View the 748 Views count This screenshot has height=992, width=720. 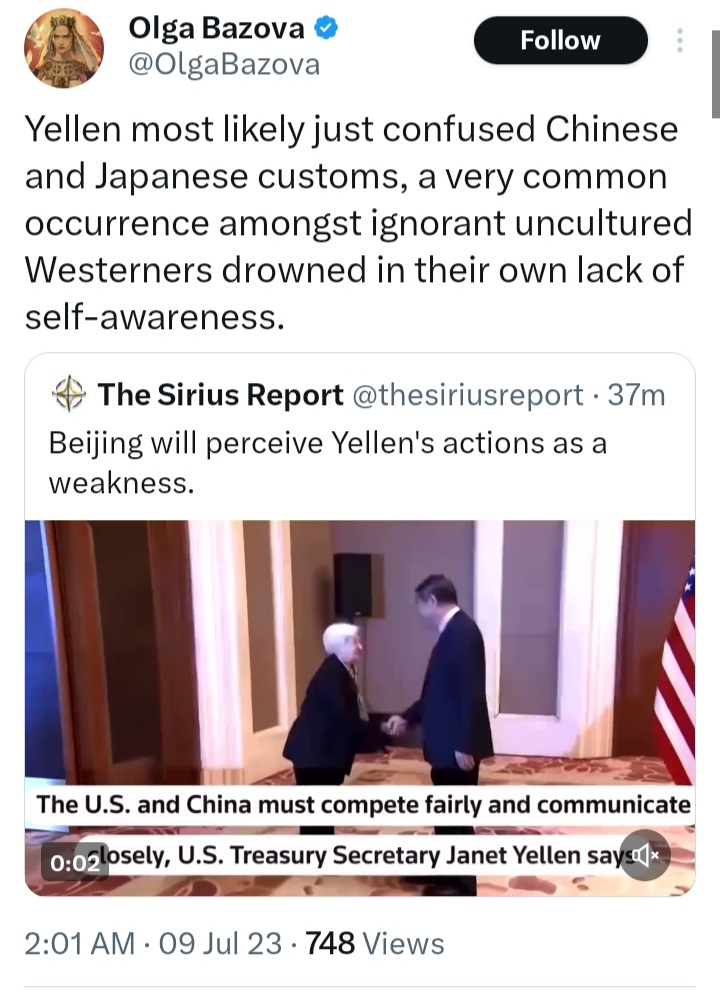pyautogui.click(x=375, y=943)
